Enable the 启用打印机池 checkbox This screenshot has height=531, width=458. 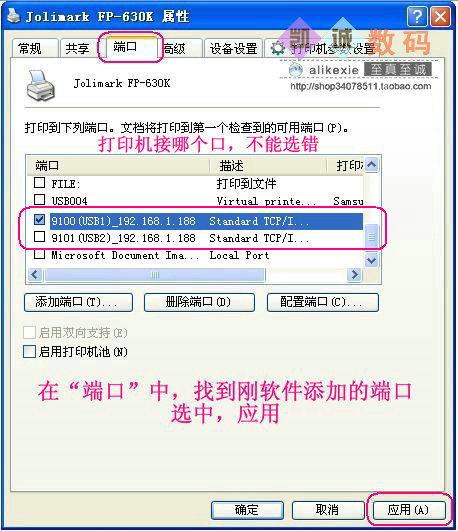click(x=29, y=351)
